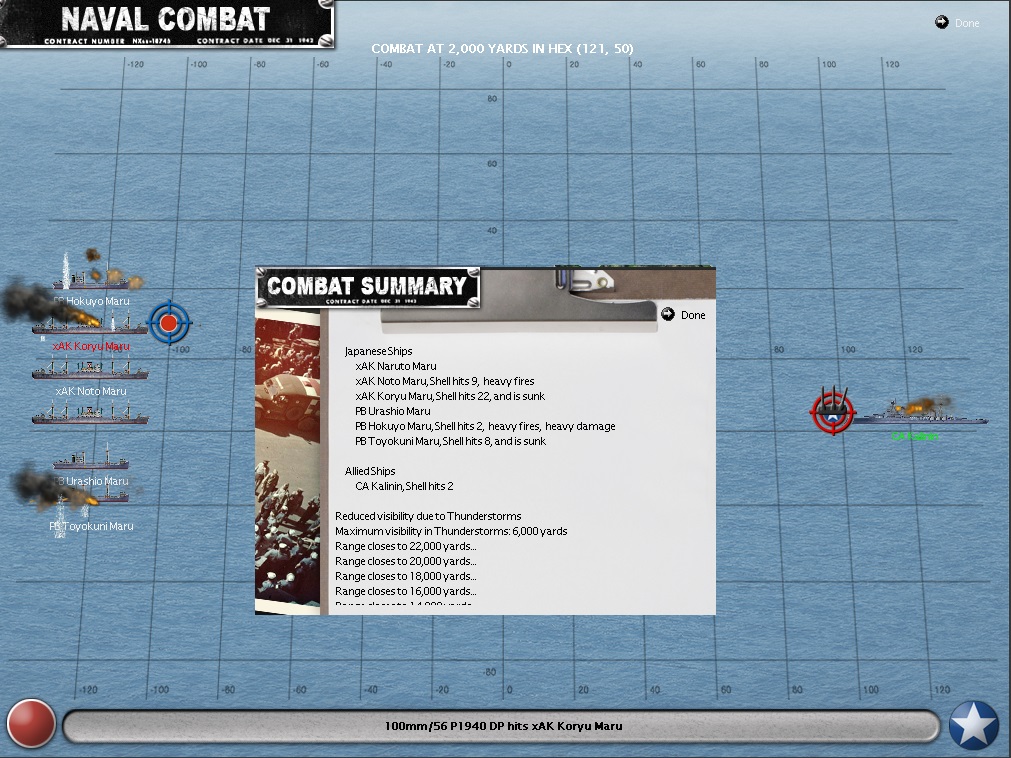
Task: Click 'Range closes to 18,000 yards...' line
Action: pyautogui.click(x=406, y=576)
